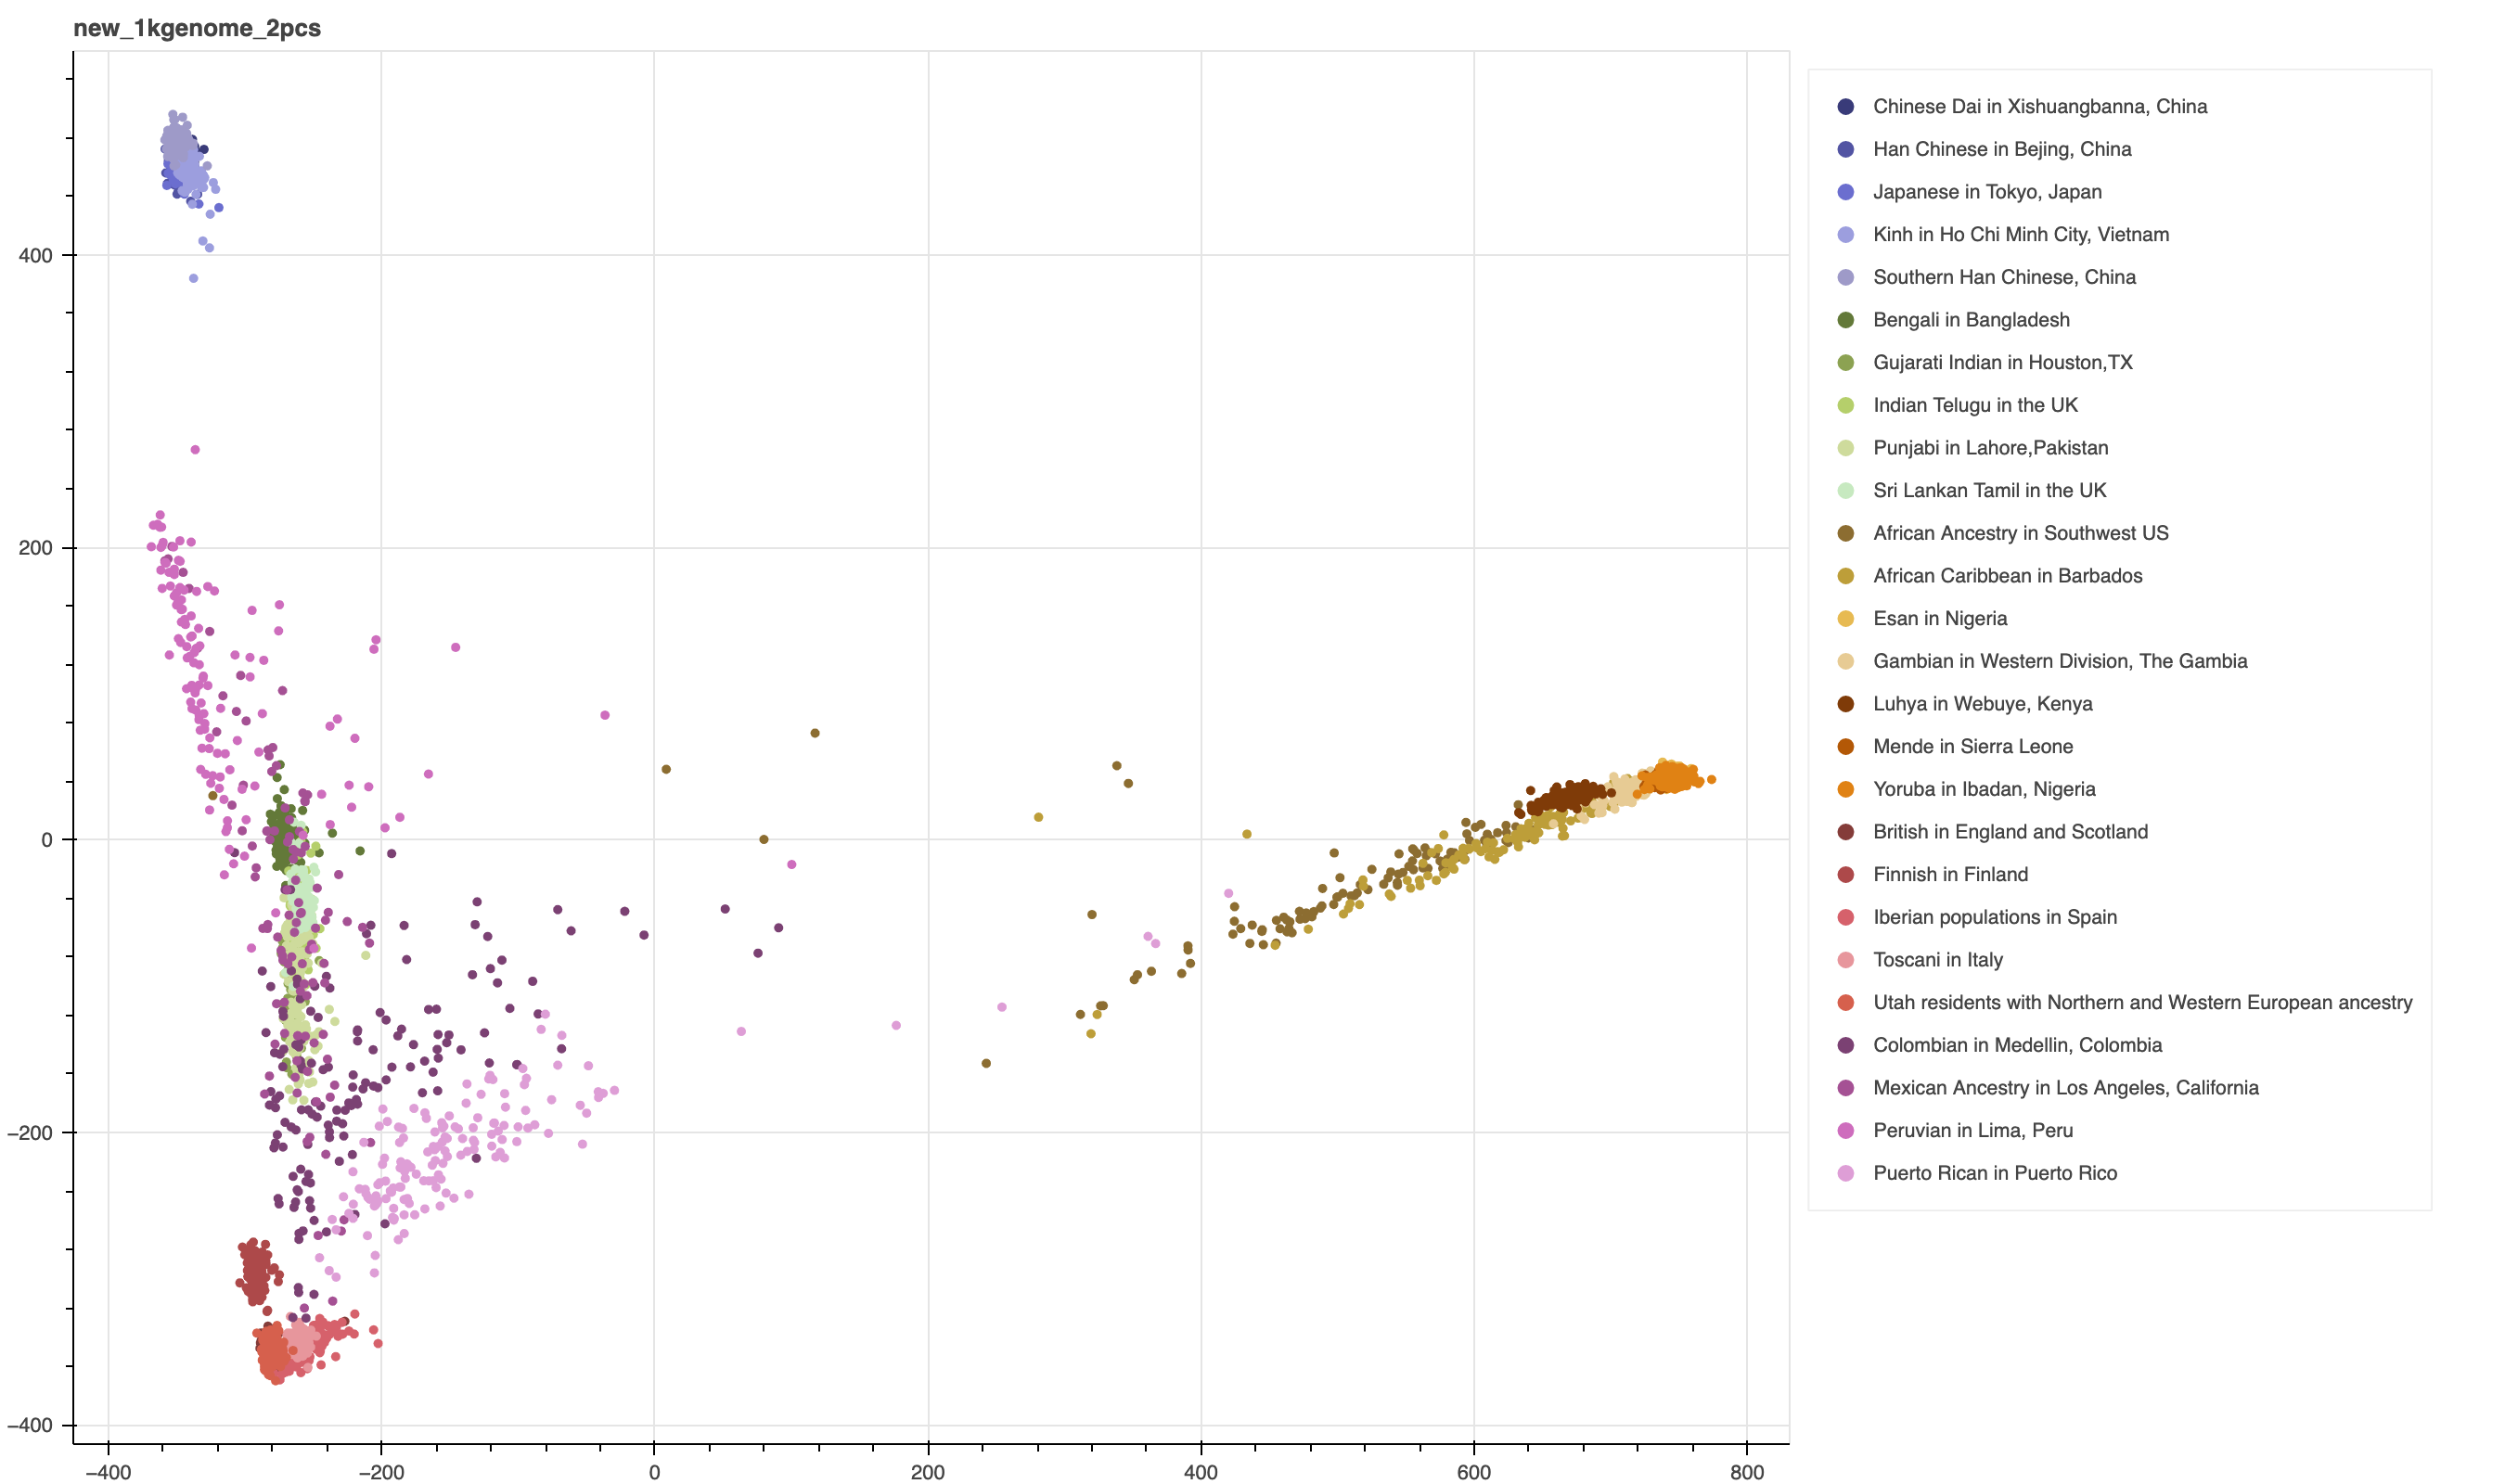Toggle Han Chinese in Bejing legend entry
The height and width of the screenshot is (1484, 2505).
click(2001, 149)
